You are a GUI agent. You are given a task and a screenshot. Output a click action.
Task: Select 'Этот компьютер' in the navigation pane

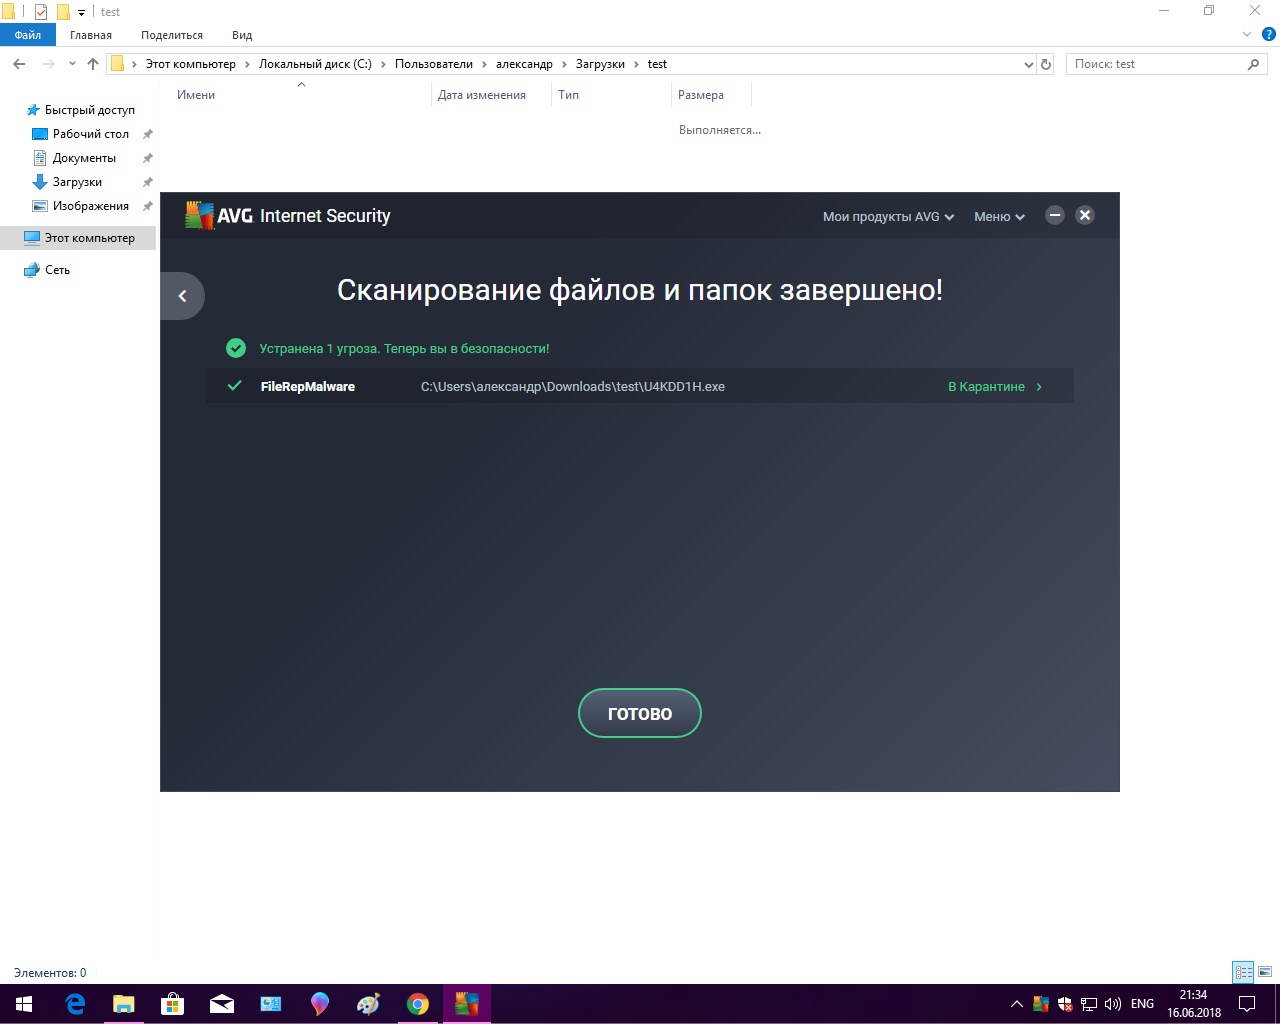pyautogui.click(x=78, y=238)
